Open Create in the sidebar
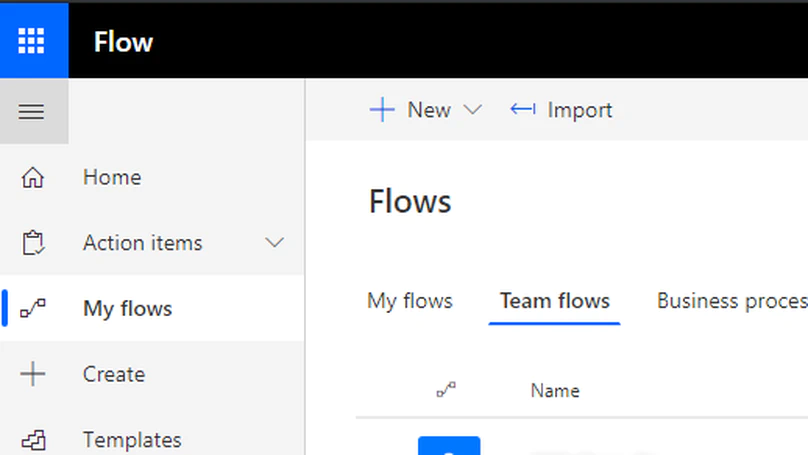The image size is (808, 455). 114,374
